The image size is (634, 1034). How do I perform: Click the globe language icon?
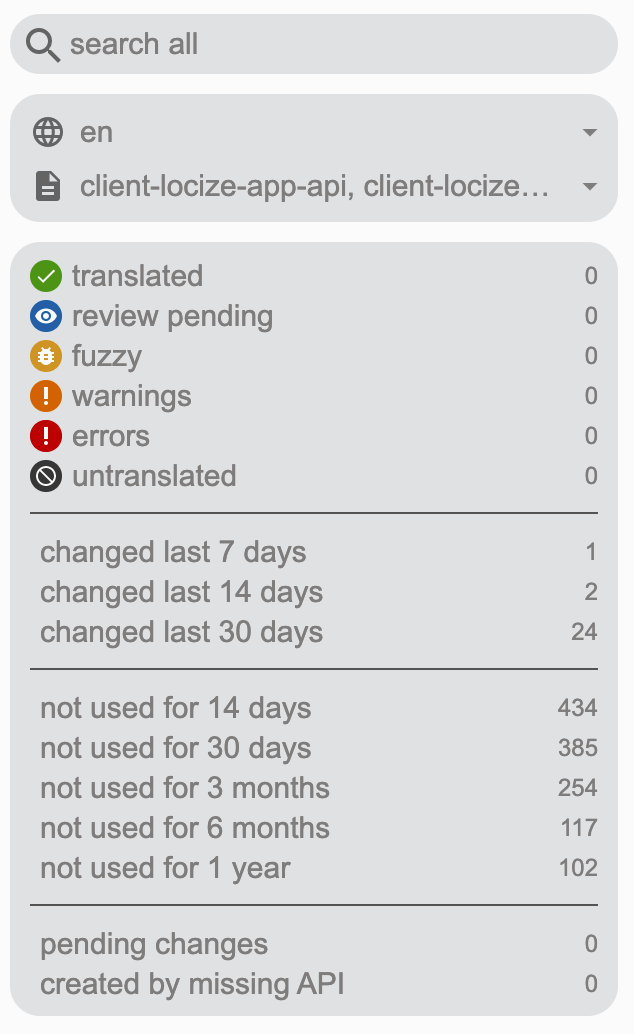[47, 132]
